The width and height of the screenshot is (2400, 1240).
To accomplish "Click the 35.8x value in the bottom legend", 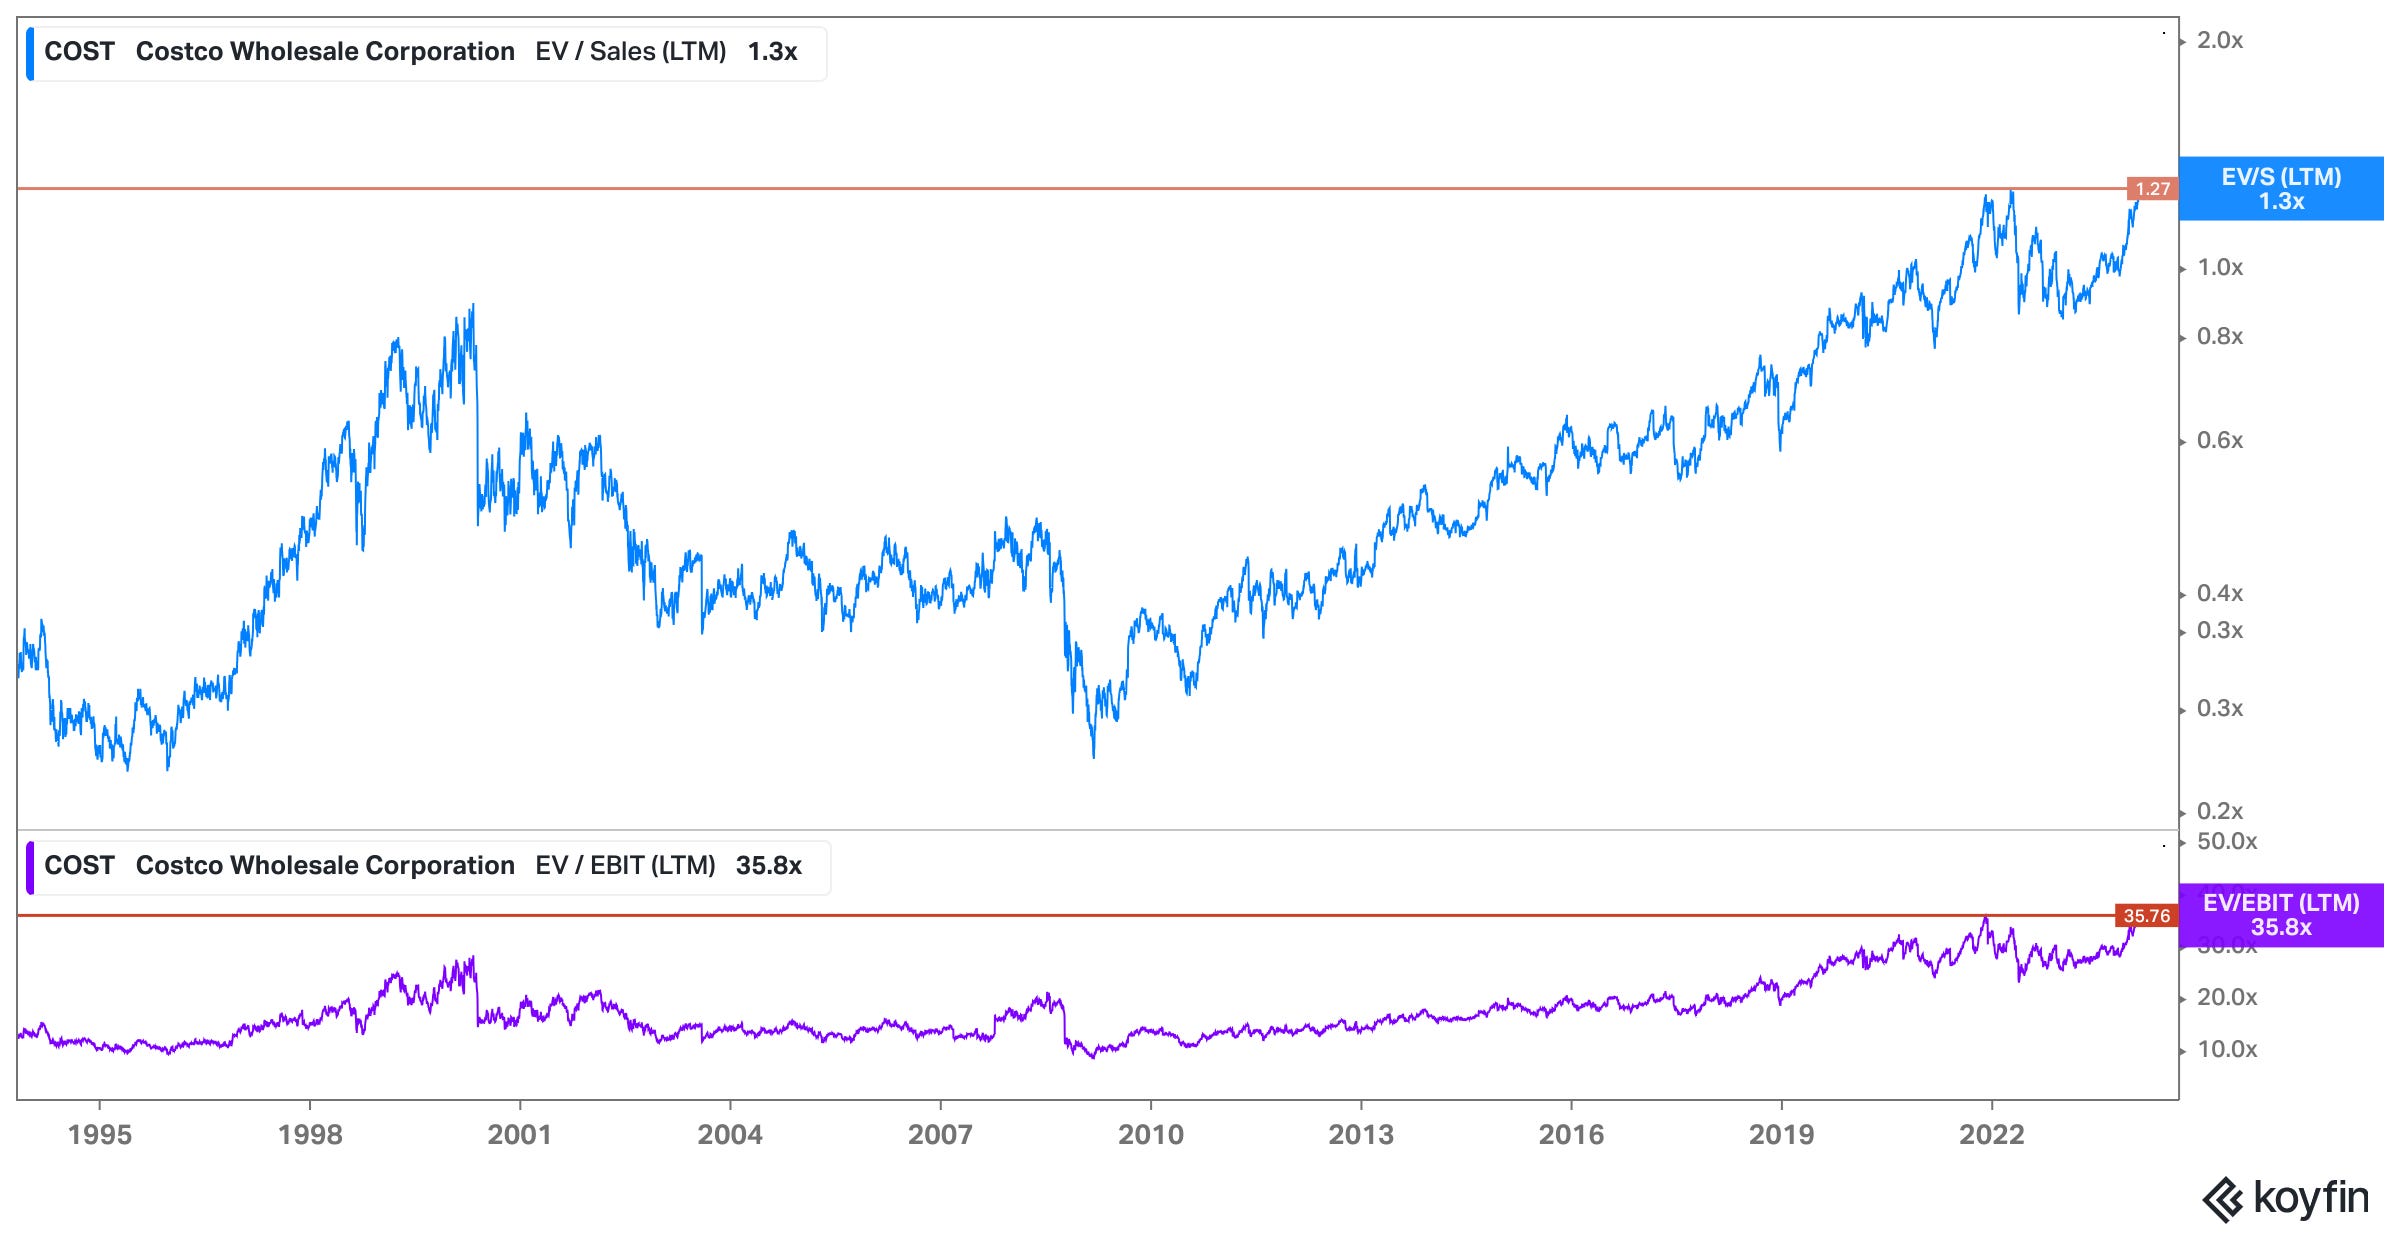I will click(768, 866).
